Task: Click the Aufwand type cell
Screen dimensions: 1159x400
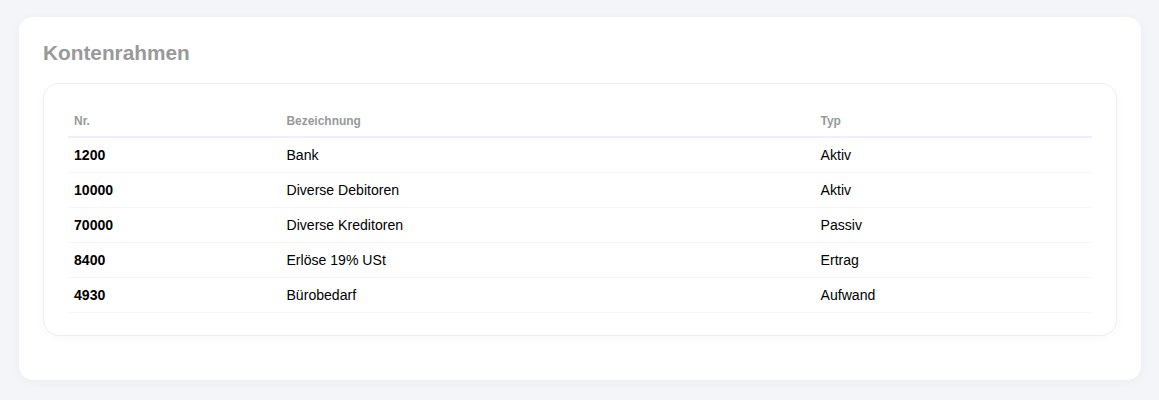Action: [x=847, y=295]
